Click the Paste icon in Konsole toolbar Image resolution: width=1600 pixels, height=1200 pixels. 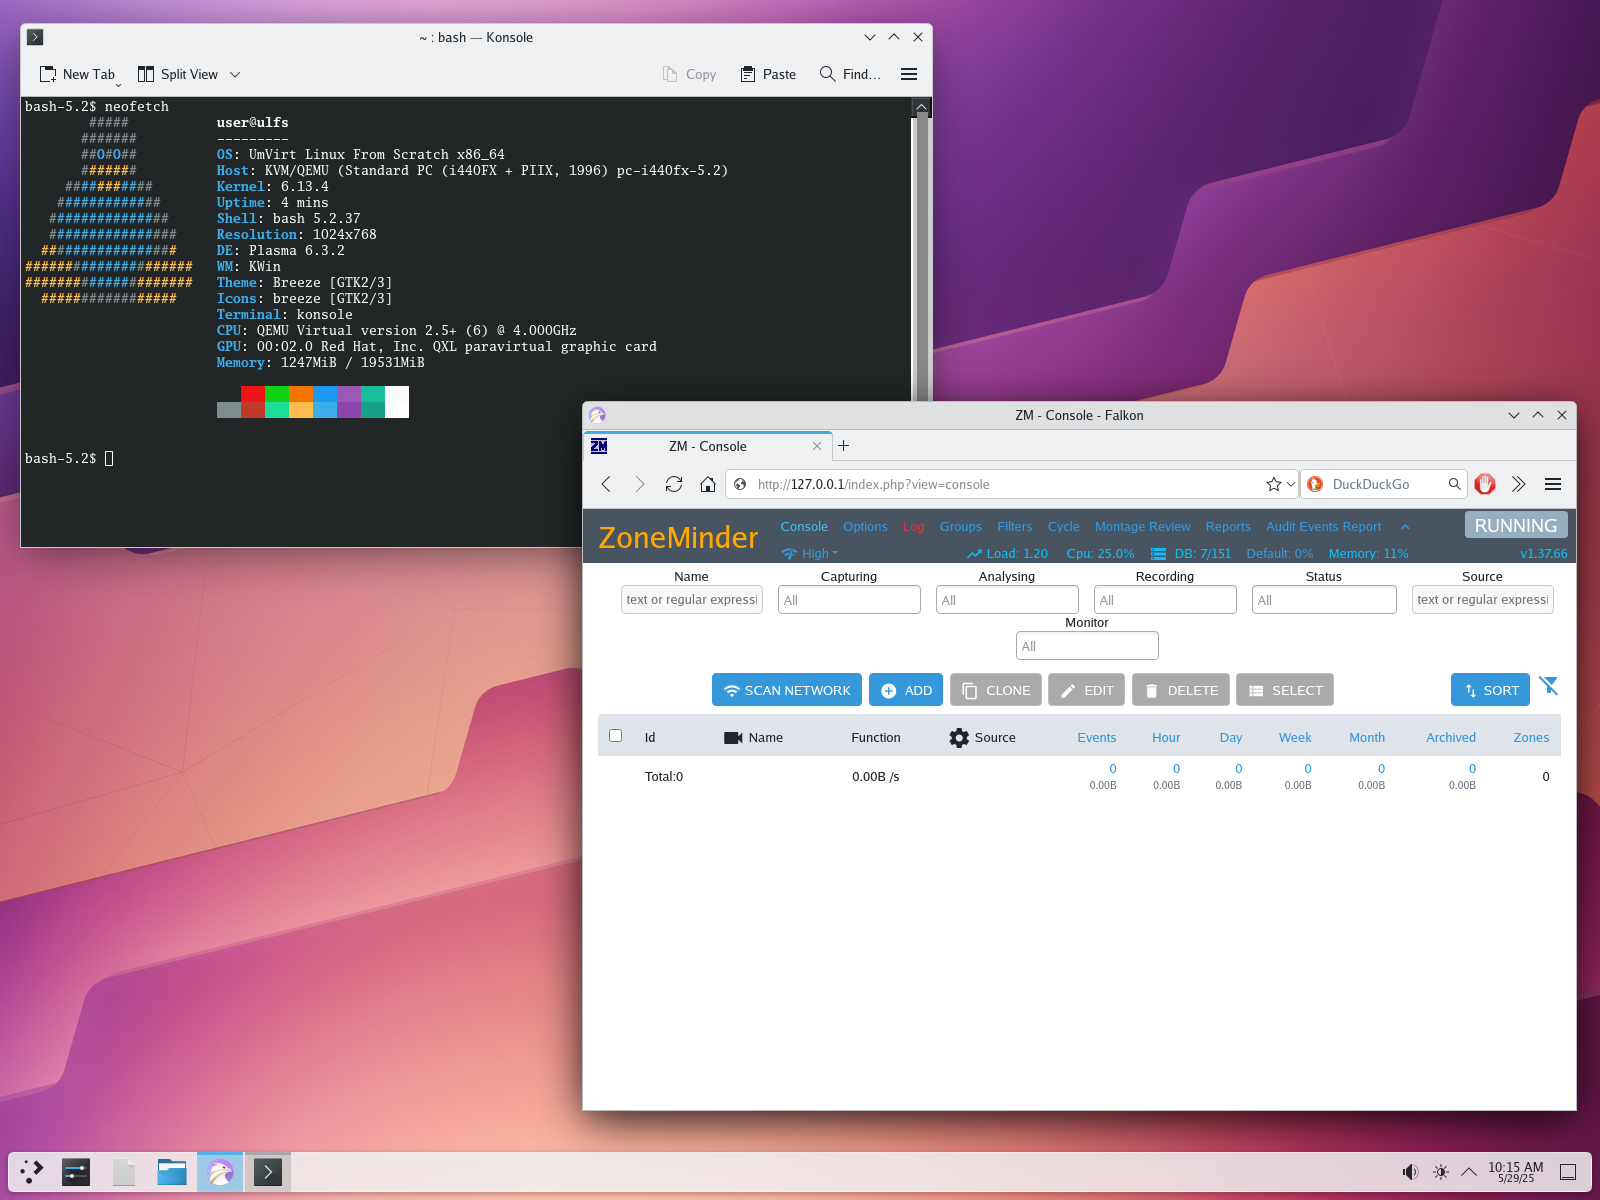746,74
